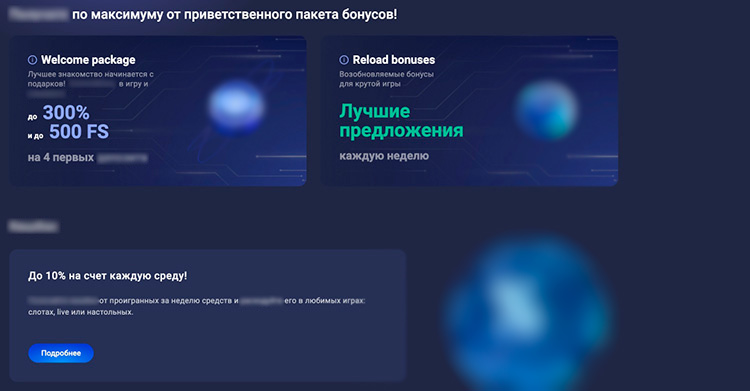This screenshot has height=391, width=750.
Task: Click the на 4 первых text
Action: click(x=61, y=157)
